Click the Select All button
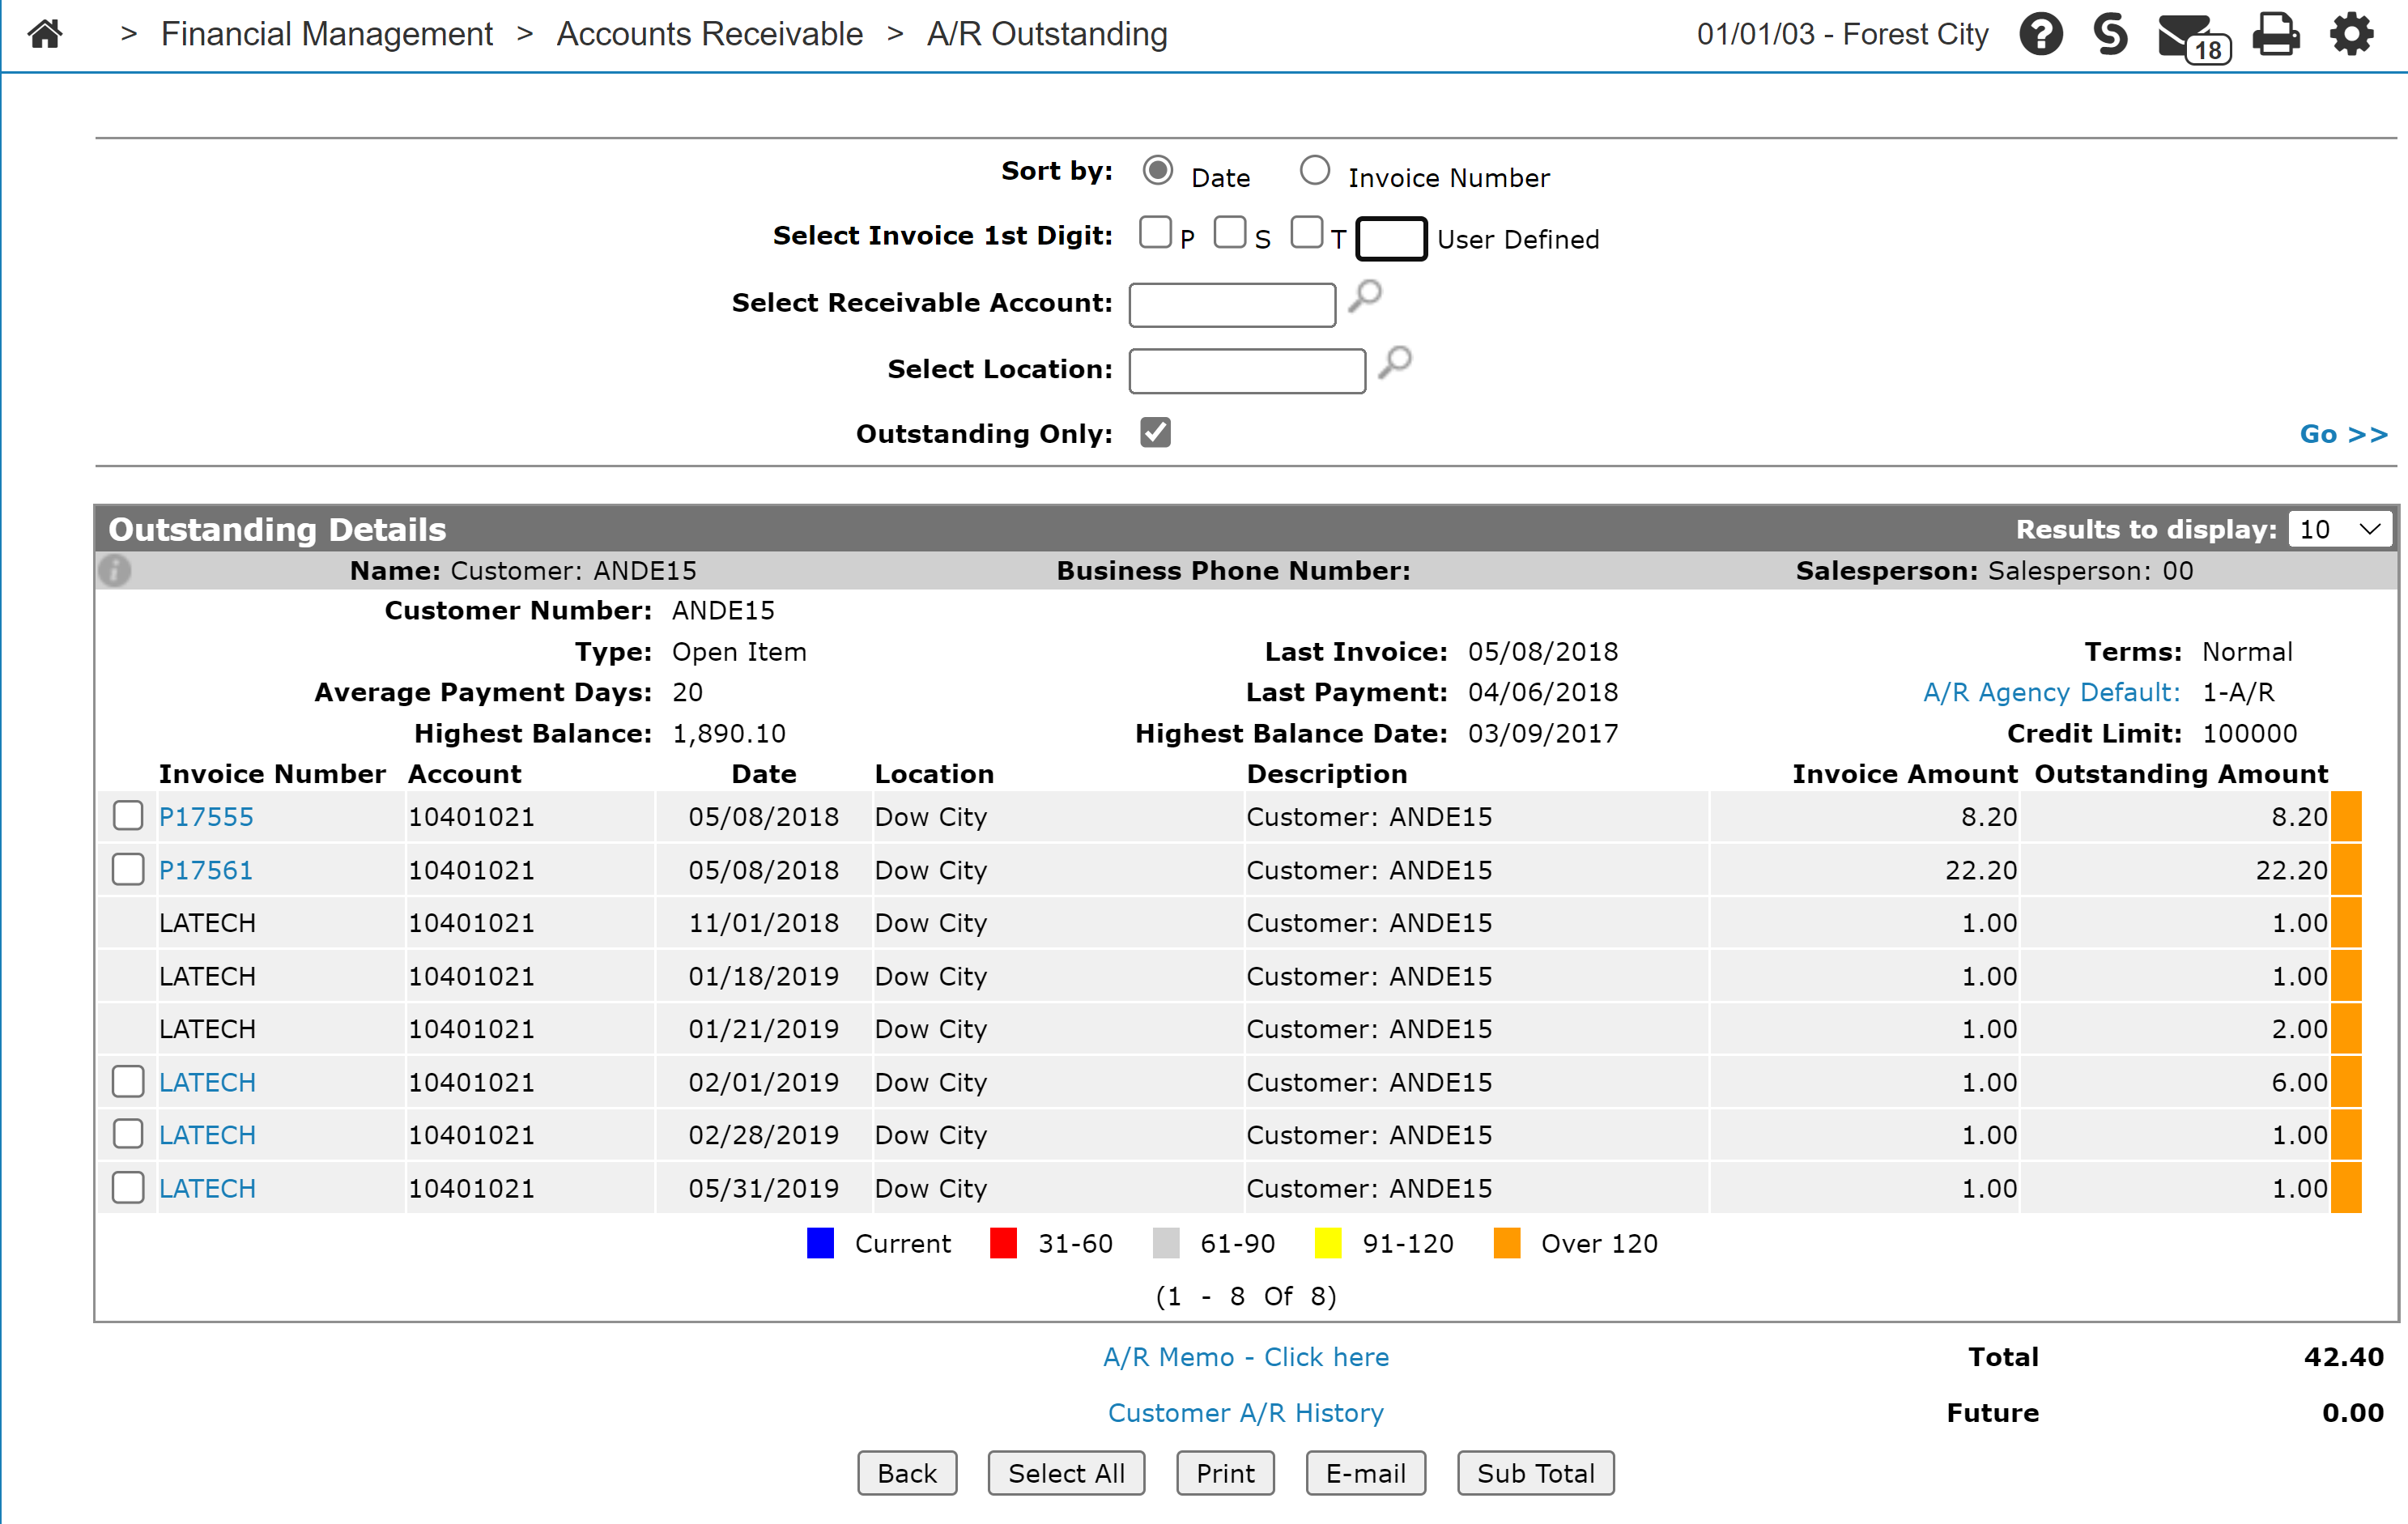Image resolution: width=2408 pixels, height=1524 pixels. tap(1066, 1473)
